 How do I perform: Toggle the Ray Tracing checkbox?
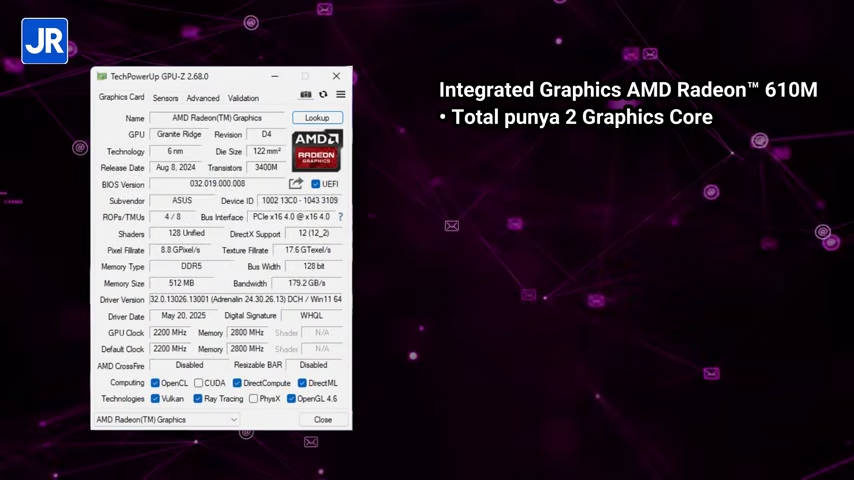point(198,399)
